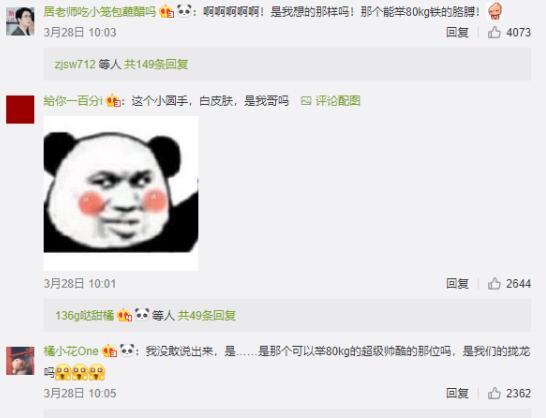
Task: Click member badge next to 给你一百分
Action: pos(114,101)
